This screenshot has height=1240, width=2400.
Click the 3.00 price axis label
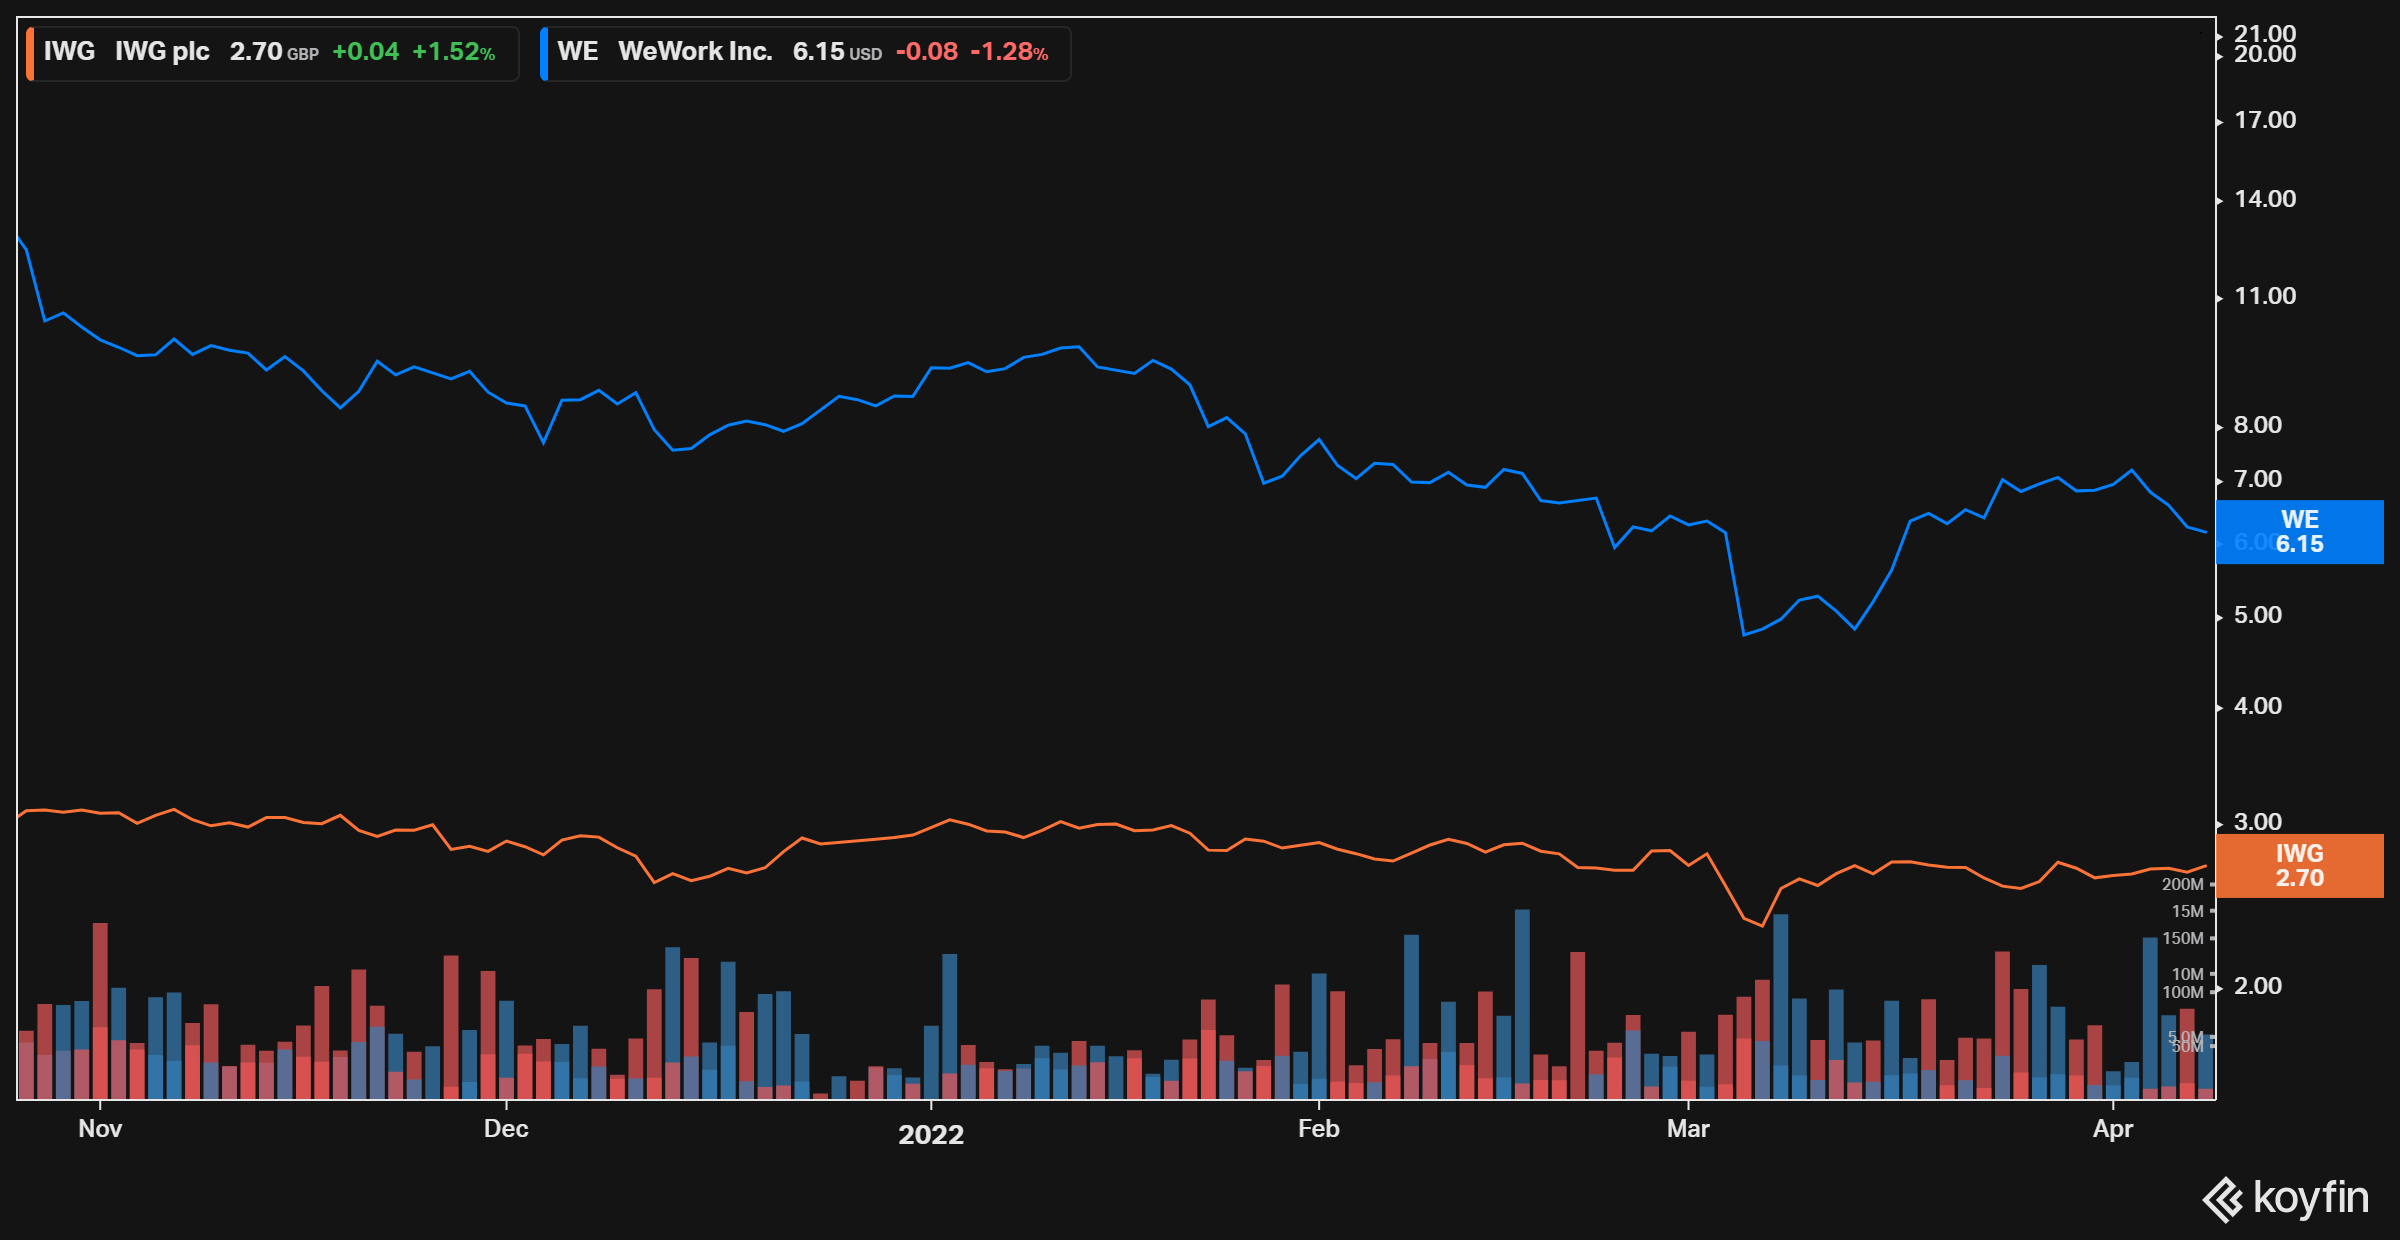[2258, 823]
